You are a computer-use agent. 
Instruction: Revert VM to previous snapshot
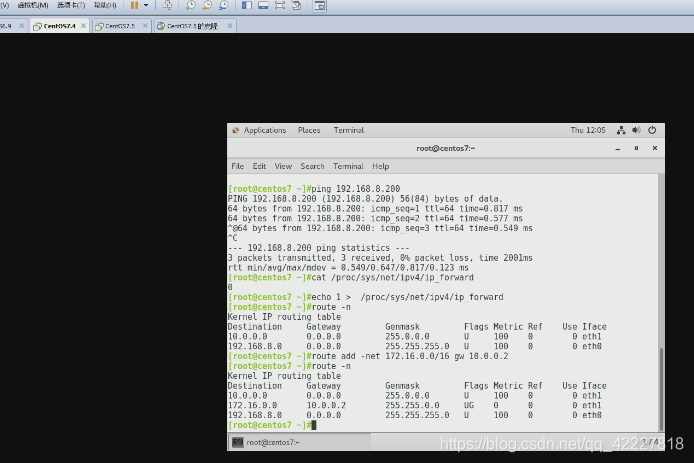pos(207,5)
